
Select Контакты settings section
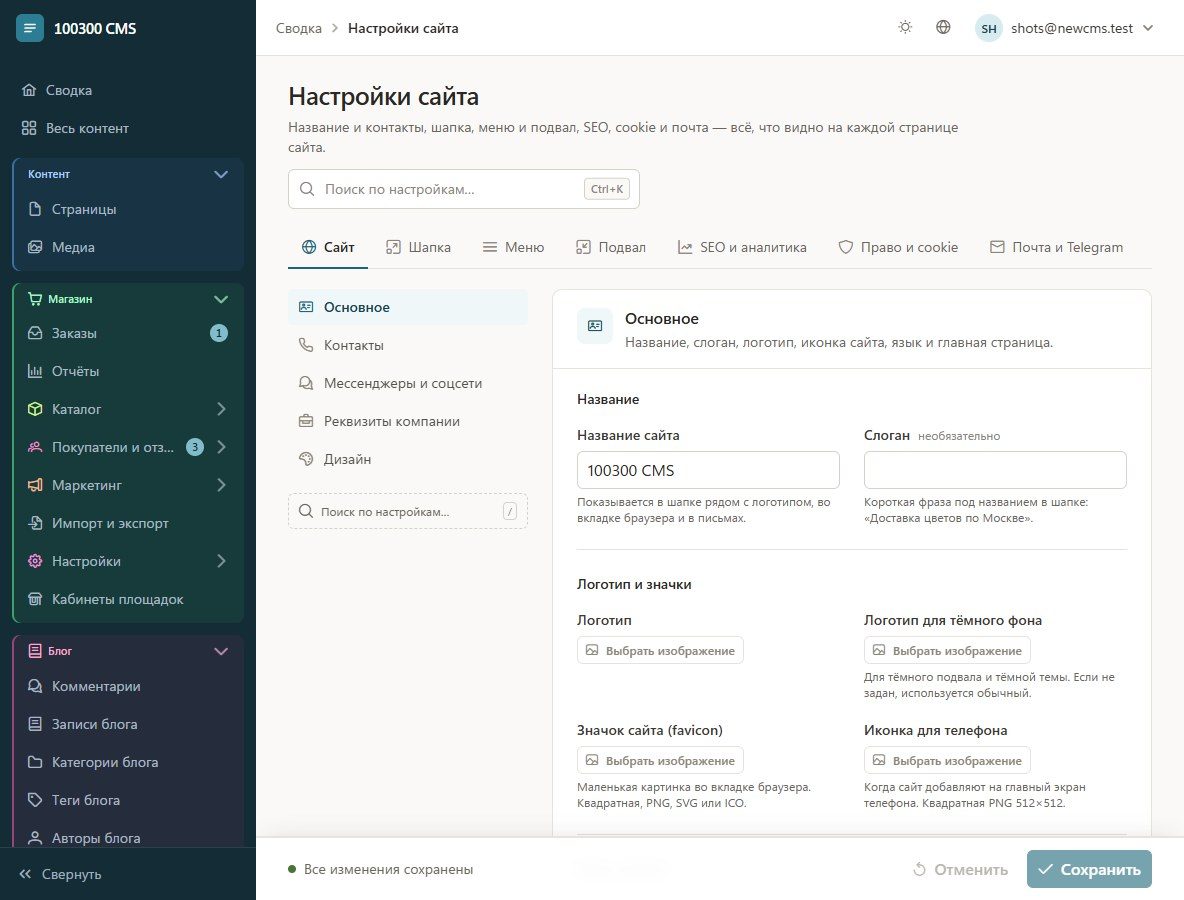tap(408, 345)
